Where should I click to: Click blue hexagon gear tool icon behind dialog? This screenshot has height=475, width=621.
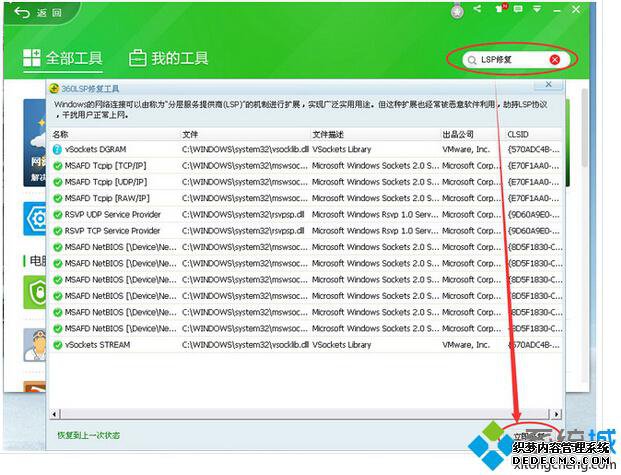(35, 219)
